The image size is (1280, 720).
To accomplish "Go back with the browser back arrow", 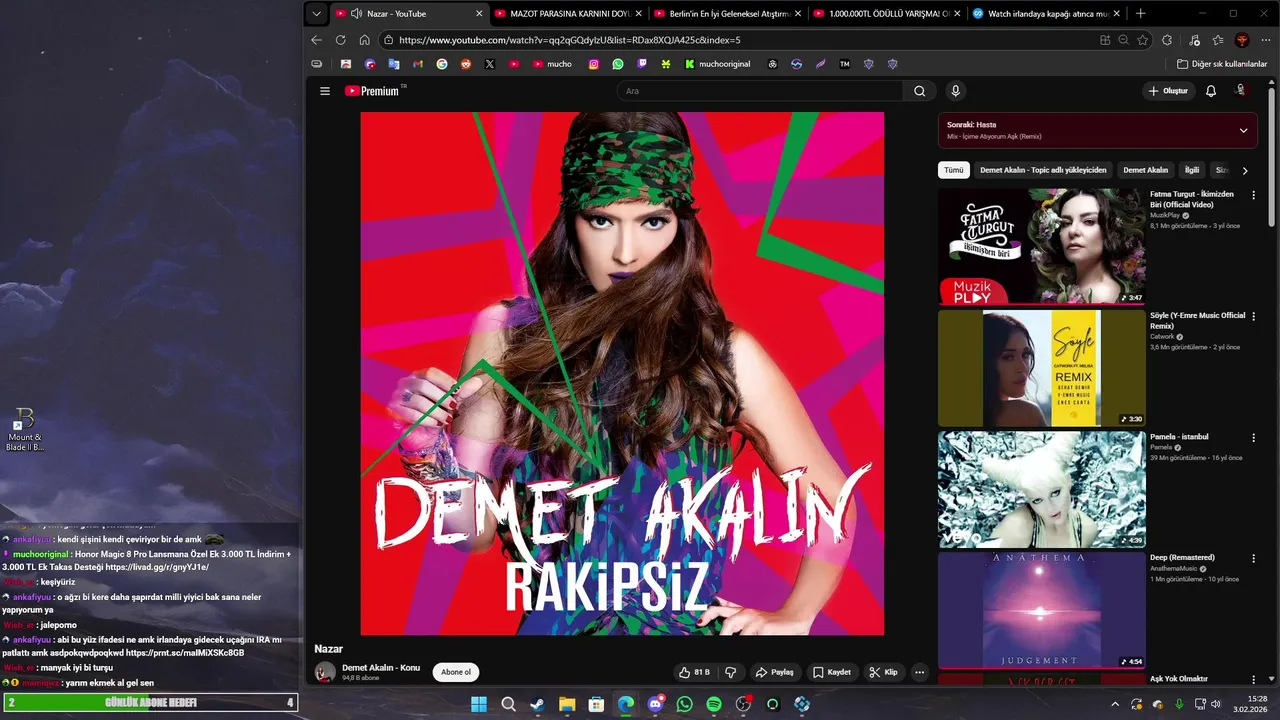I will (316, 40).
